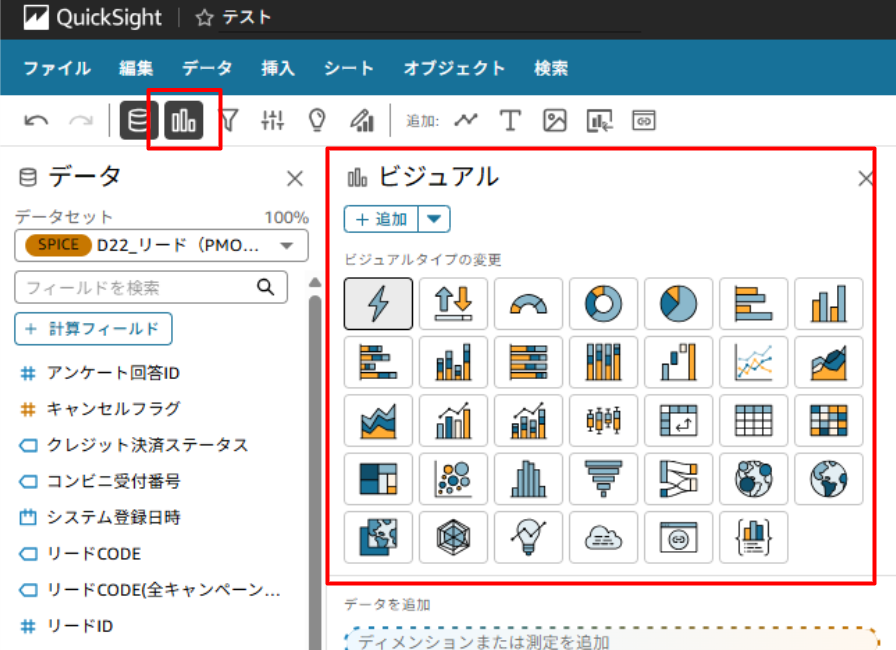Select the gauge chart visual type
The width and height of the screenshot is (896, 650).
529,304
